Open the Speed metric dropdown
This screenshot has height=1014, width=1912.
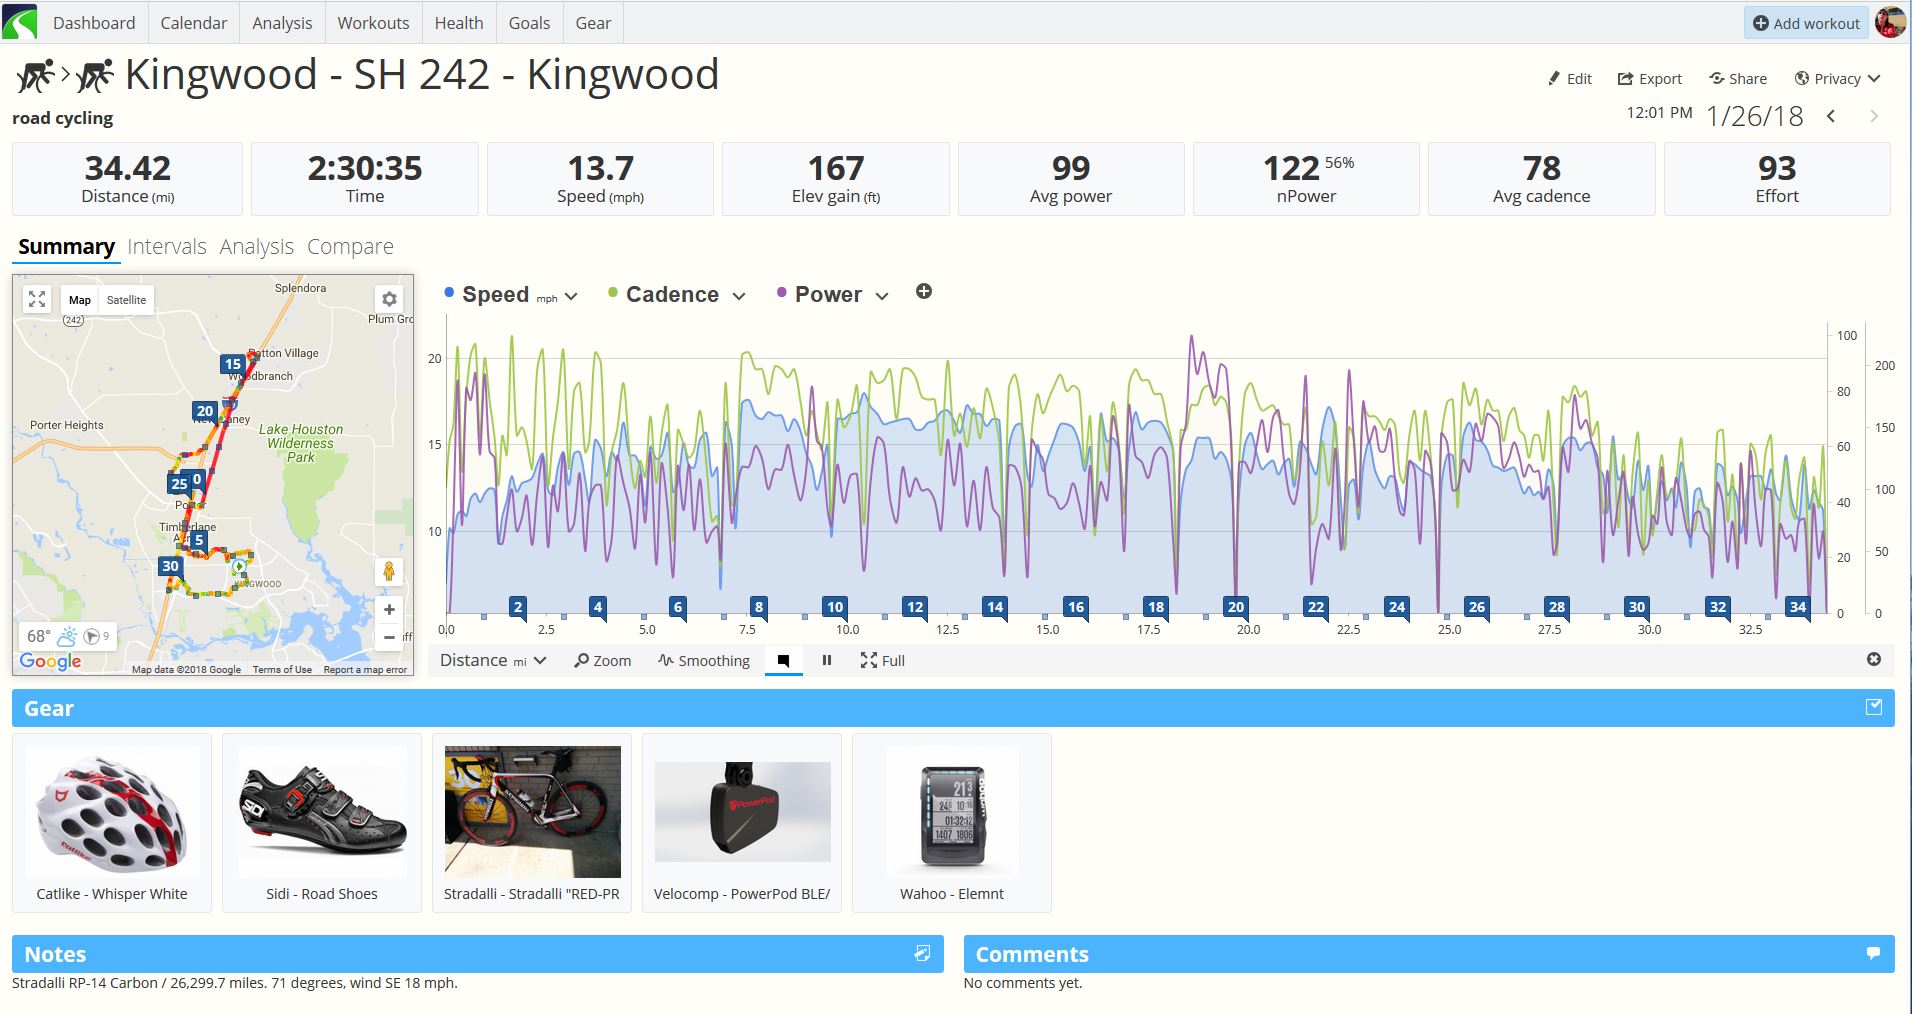pos(571,296)
